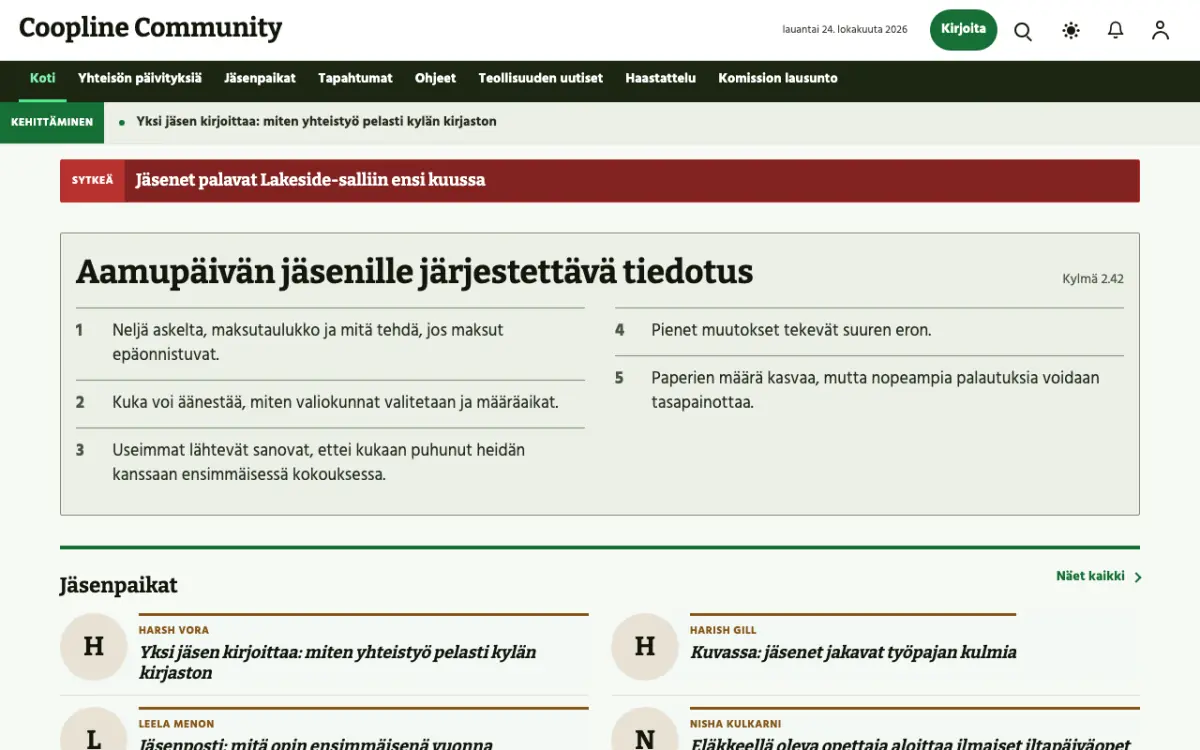Expand the Näet kaikki chevron arrow
The image size is (1200, 750).
[1138, 577]
